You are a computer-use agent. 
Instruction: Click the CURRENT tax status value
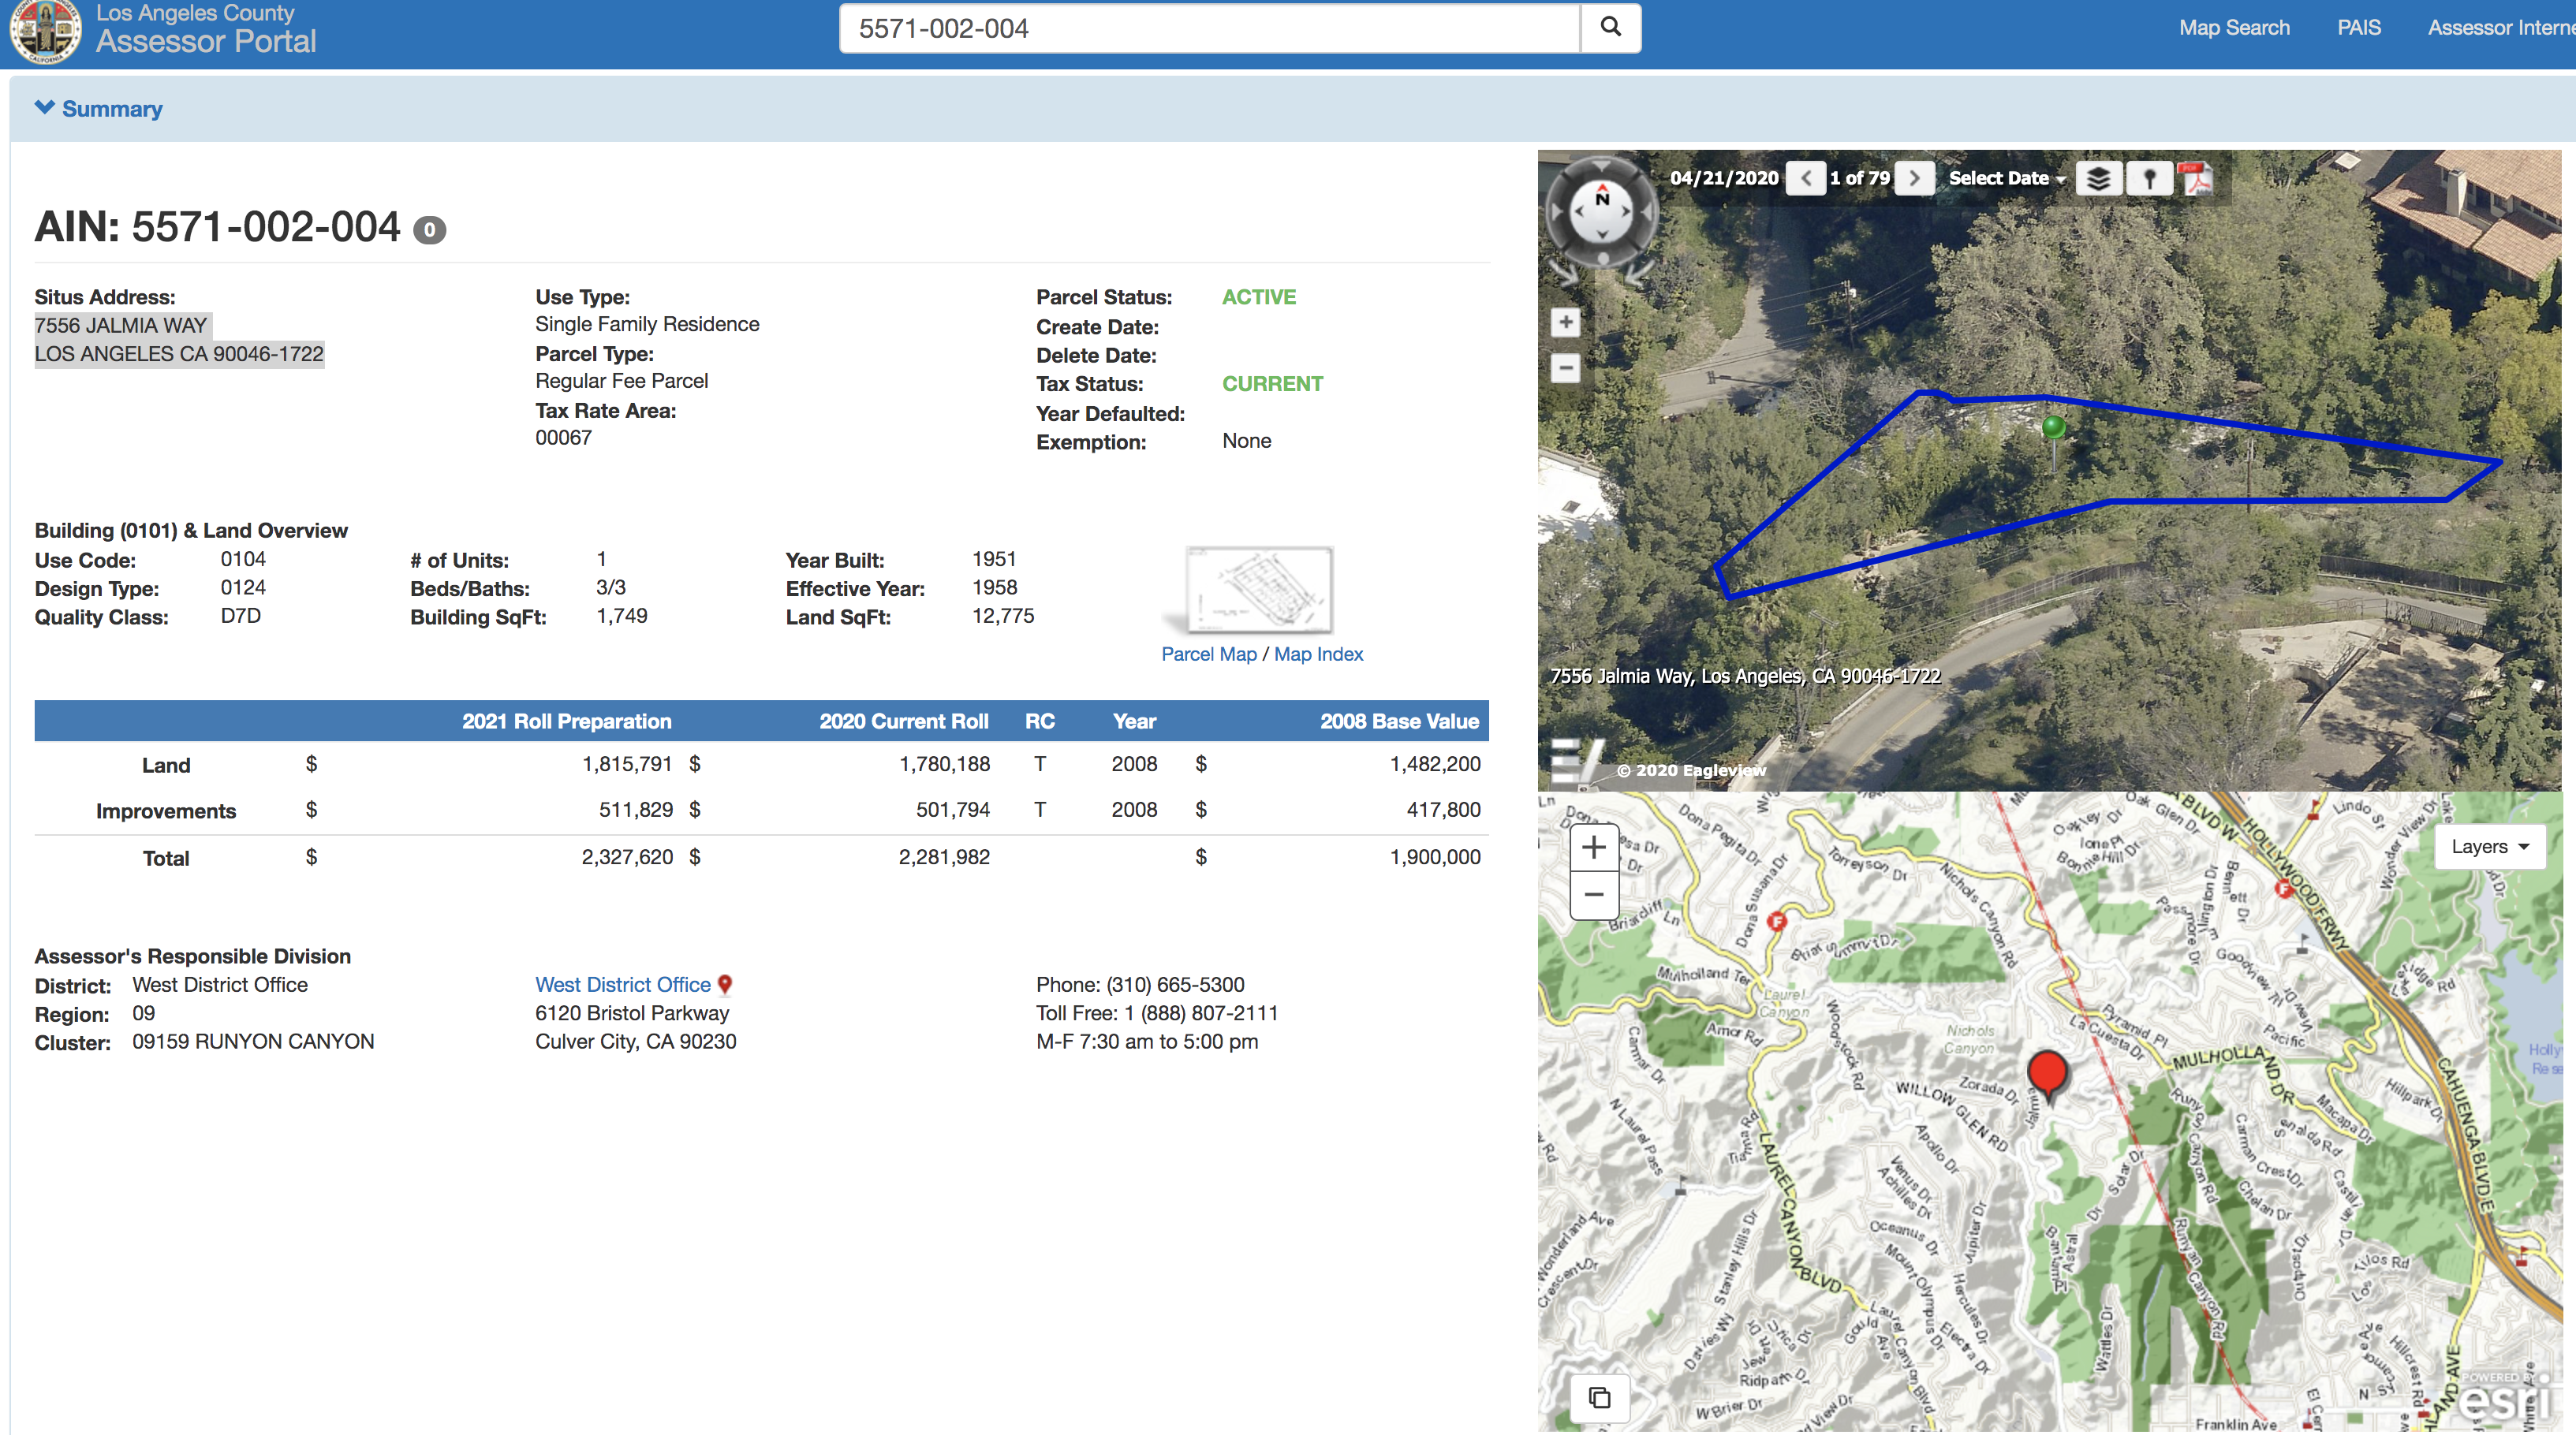coord(1272,384)
